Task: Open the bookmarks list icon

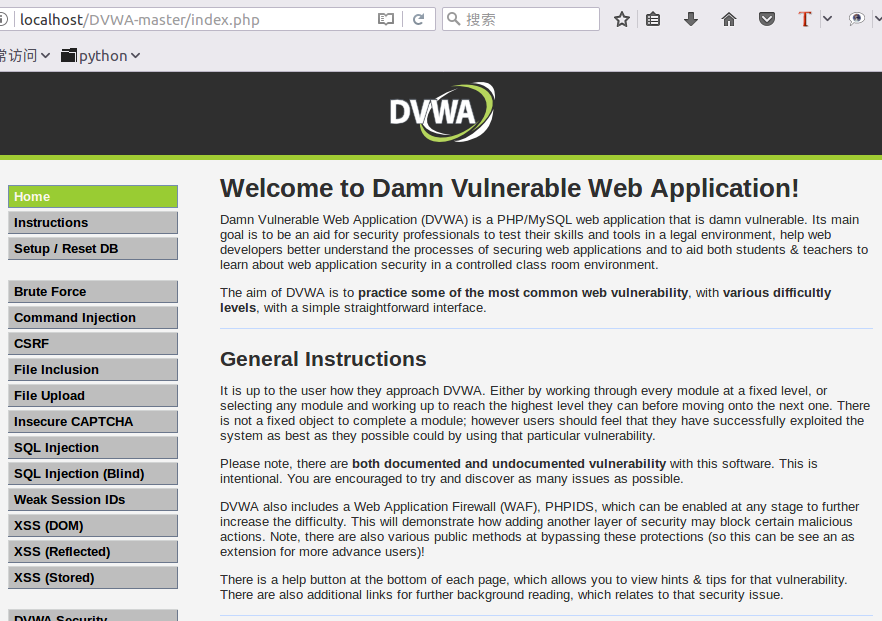Action: [x=653, y=20]
